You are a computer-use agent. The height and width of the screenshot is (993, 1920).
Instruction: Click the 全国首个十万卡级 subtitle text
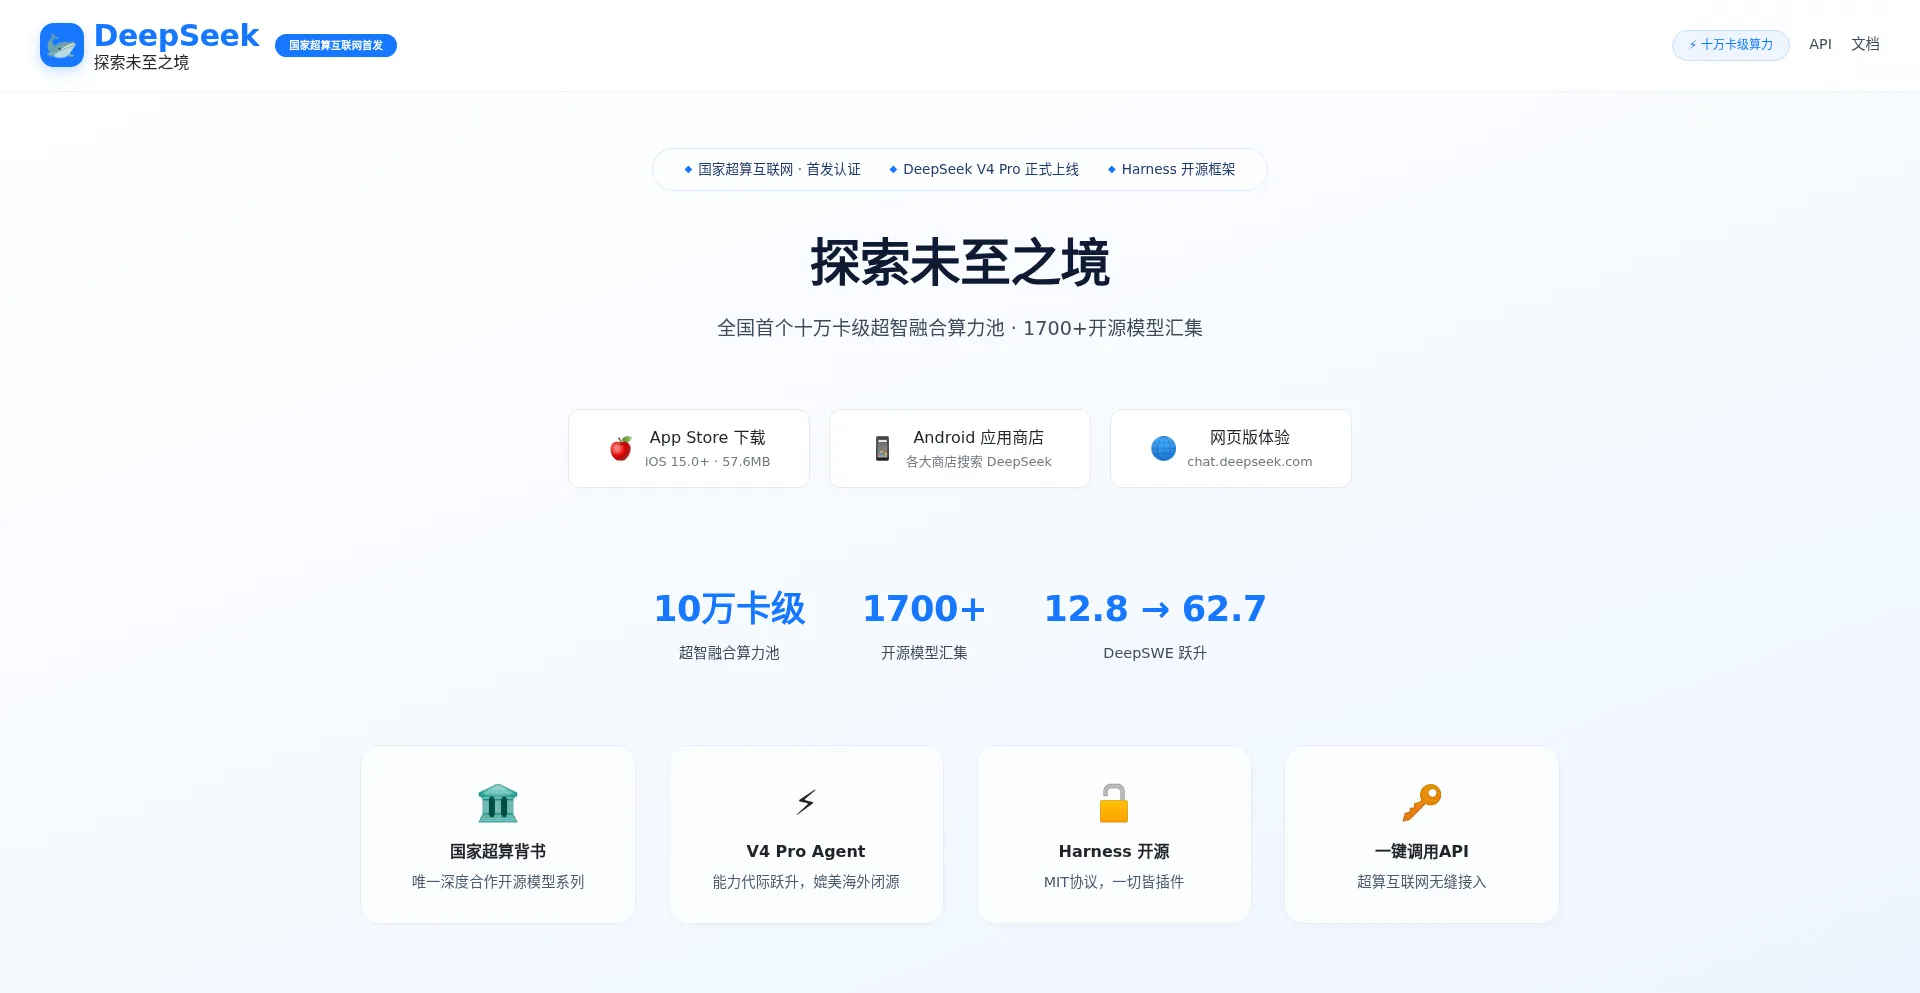click(x=960, y=328)
